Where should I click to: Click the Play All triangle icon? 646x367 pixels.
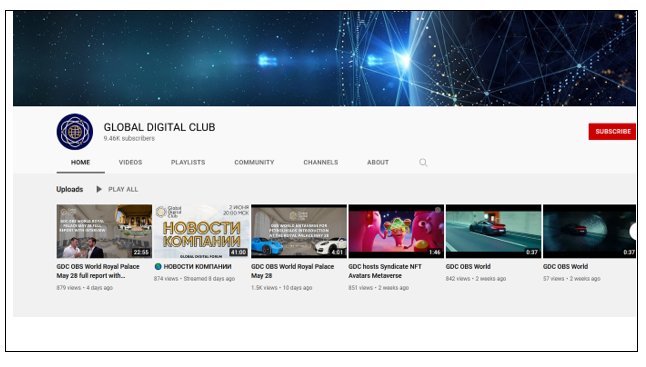click(99, 189)
